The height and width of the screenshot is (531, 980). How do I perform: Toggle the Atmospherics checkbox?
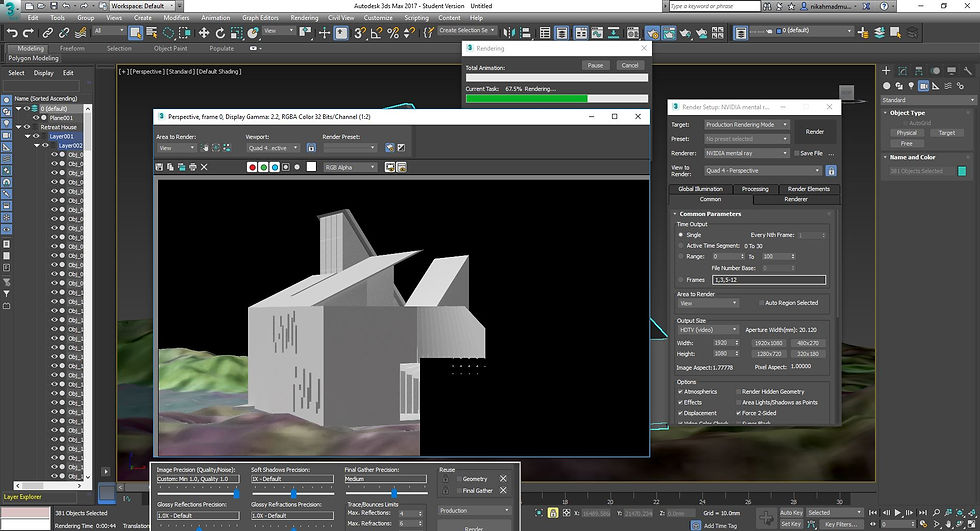(681, 392)
